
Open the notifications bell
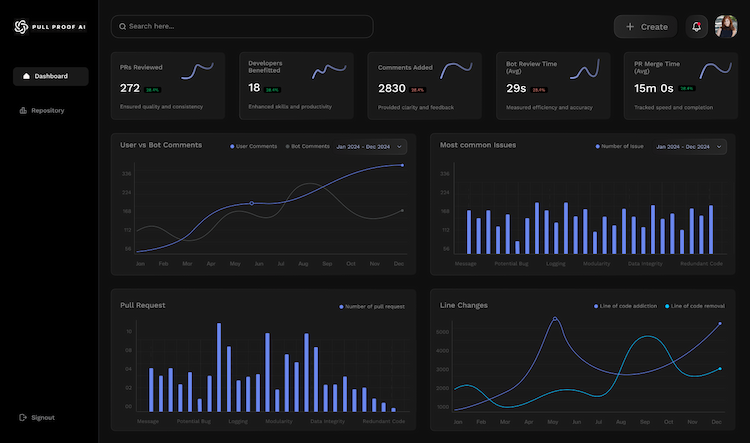(696, 27)
